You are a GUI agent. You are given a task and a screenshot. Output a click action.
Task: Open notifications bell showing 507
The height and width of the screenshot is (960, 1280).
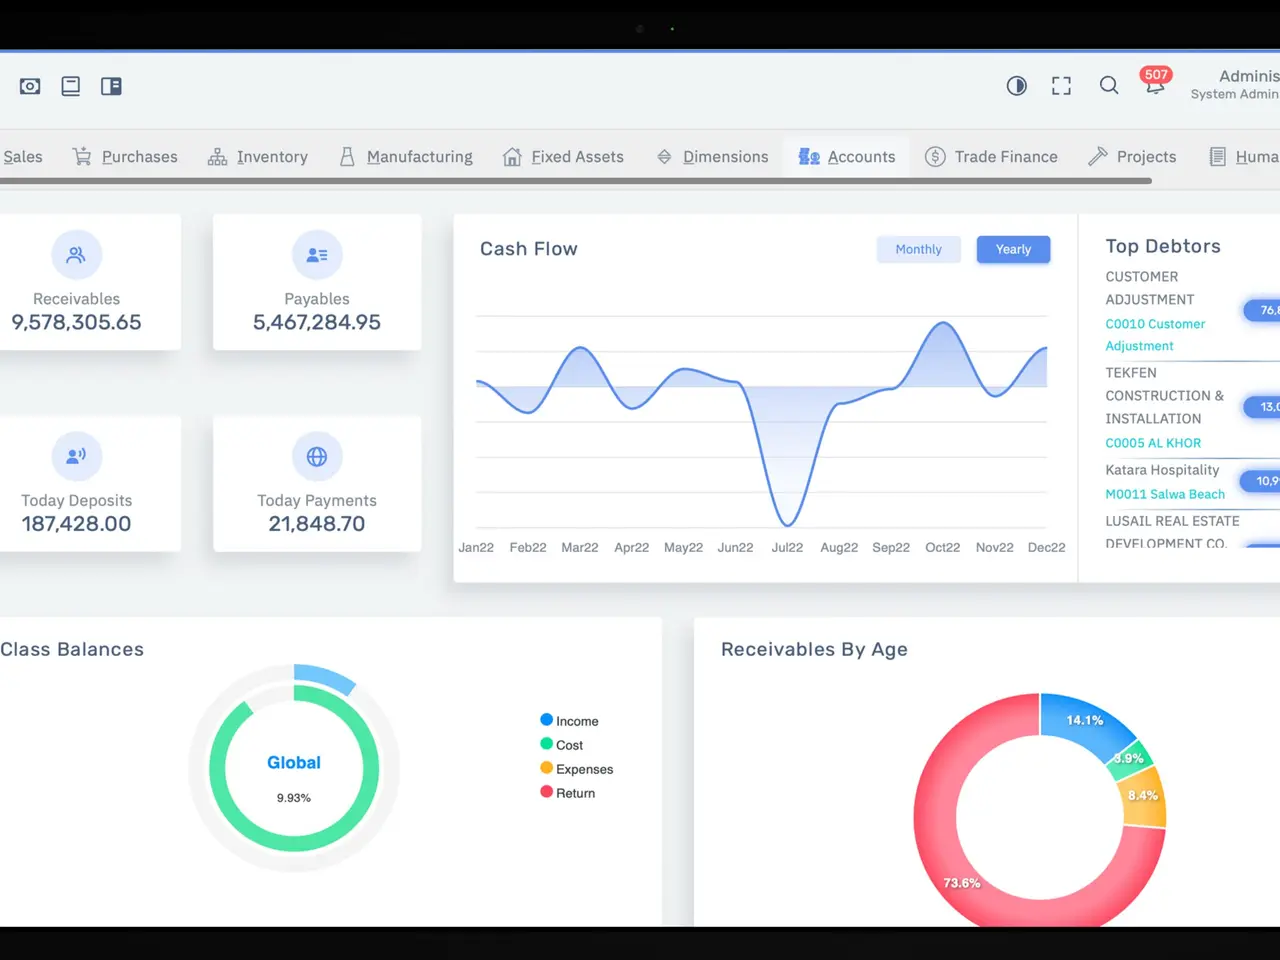pos(1154,85)
